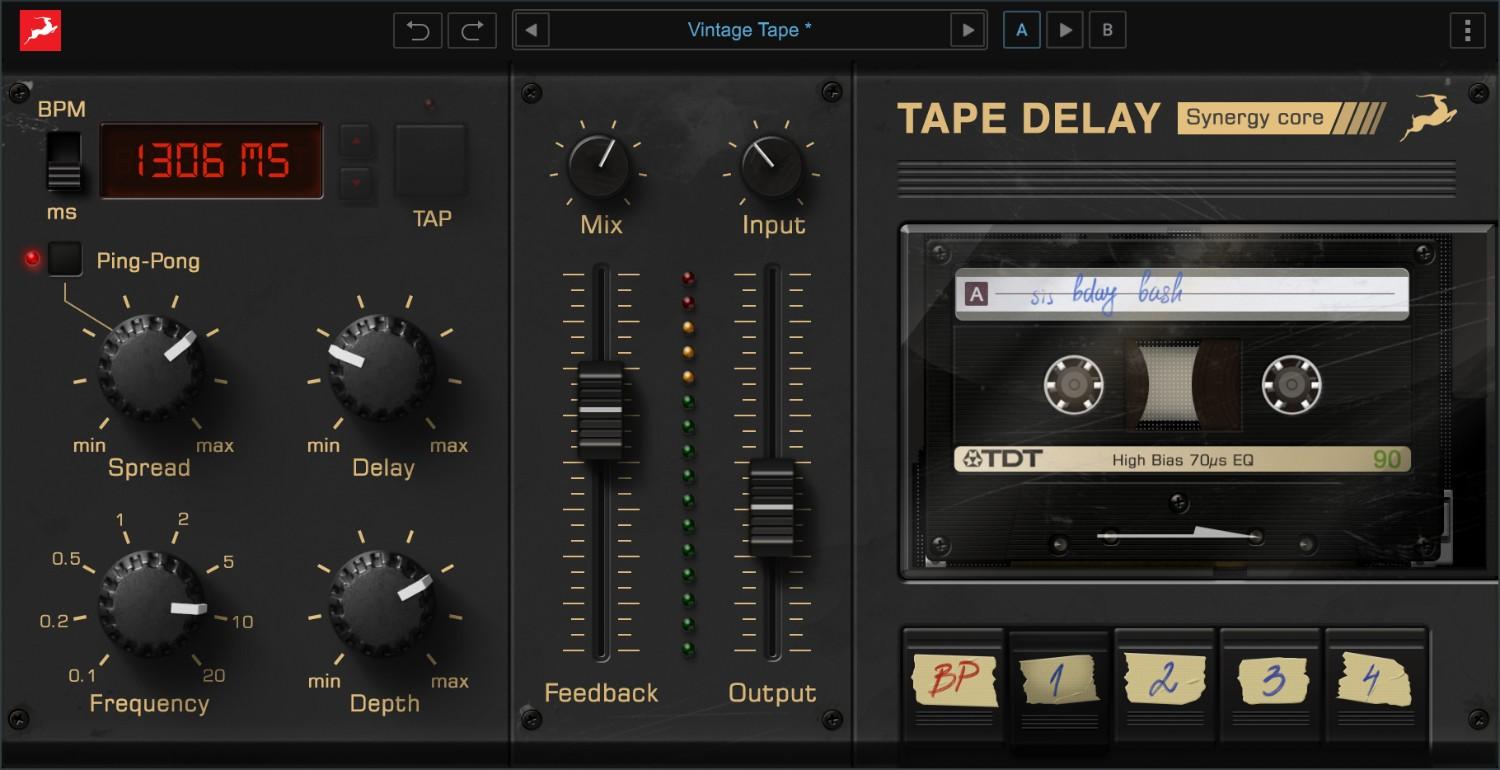Select next preset with right arrow
1500x770 pixels.
(968, 30)
